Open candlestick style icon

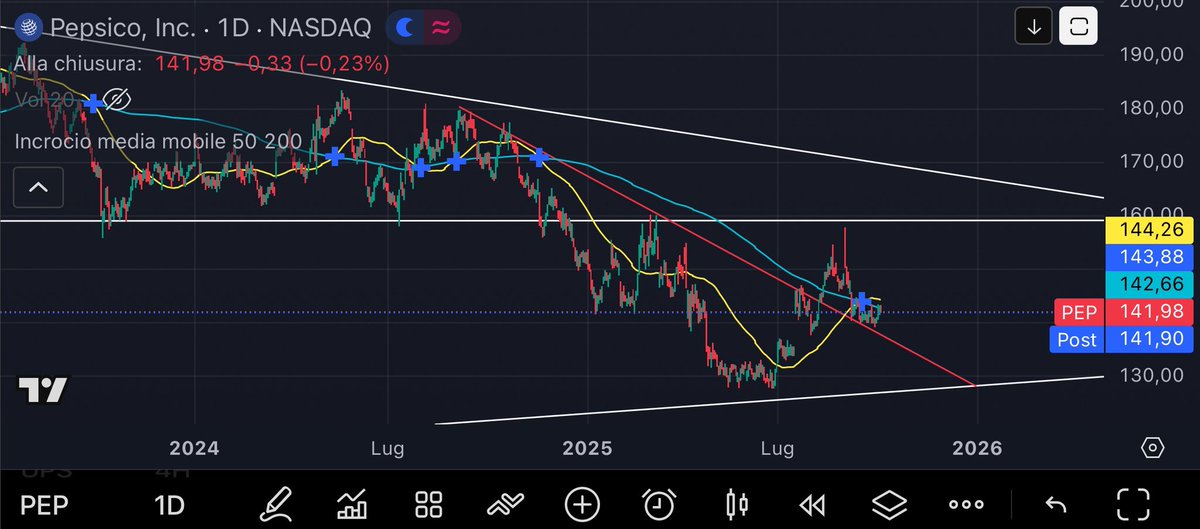(x=737, y=503)
